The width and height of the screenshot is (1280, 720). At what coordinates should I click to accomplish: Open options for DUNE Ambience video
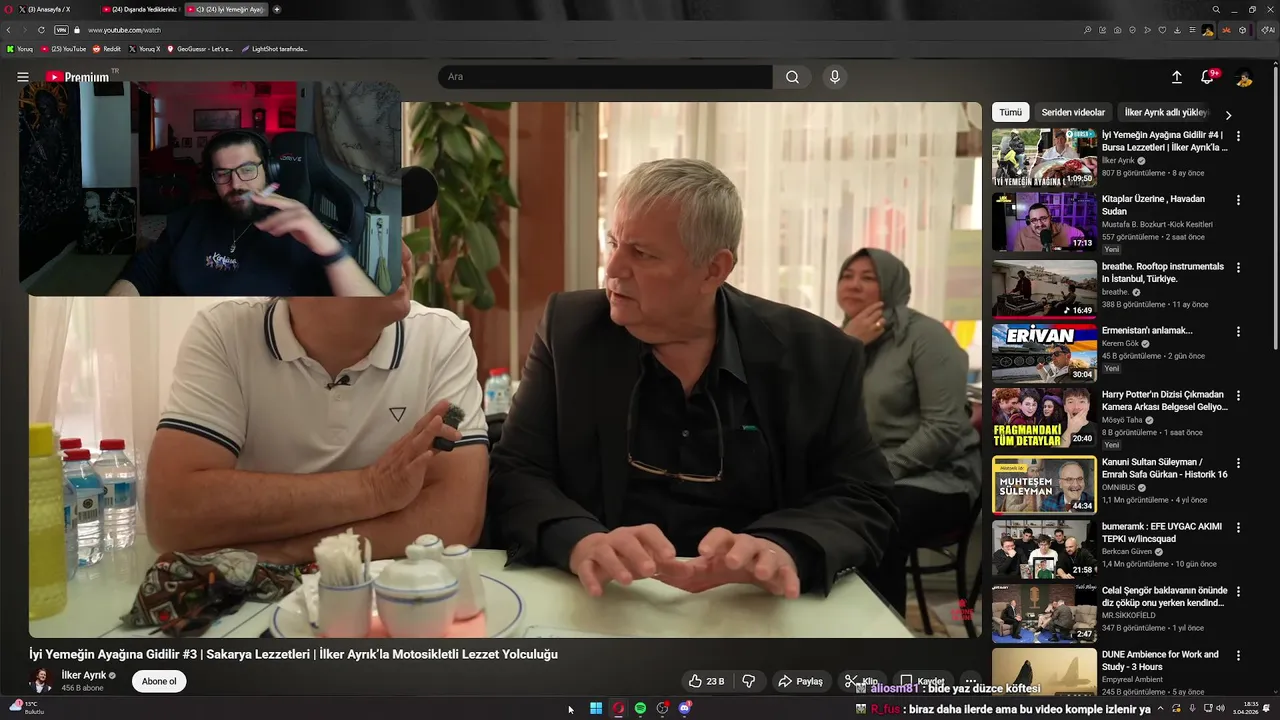[1238, 656]
